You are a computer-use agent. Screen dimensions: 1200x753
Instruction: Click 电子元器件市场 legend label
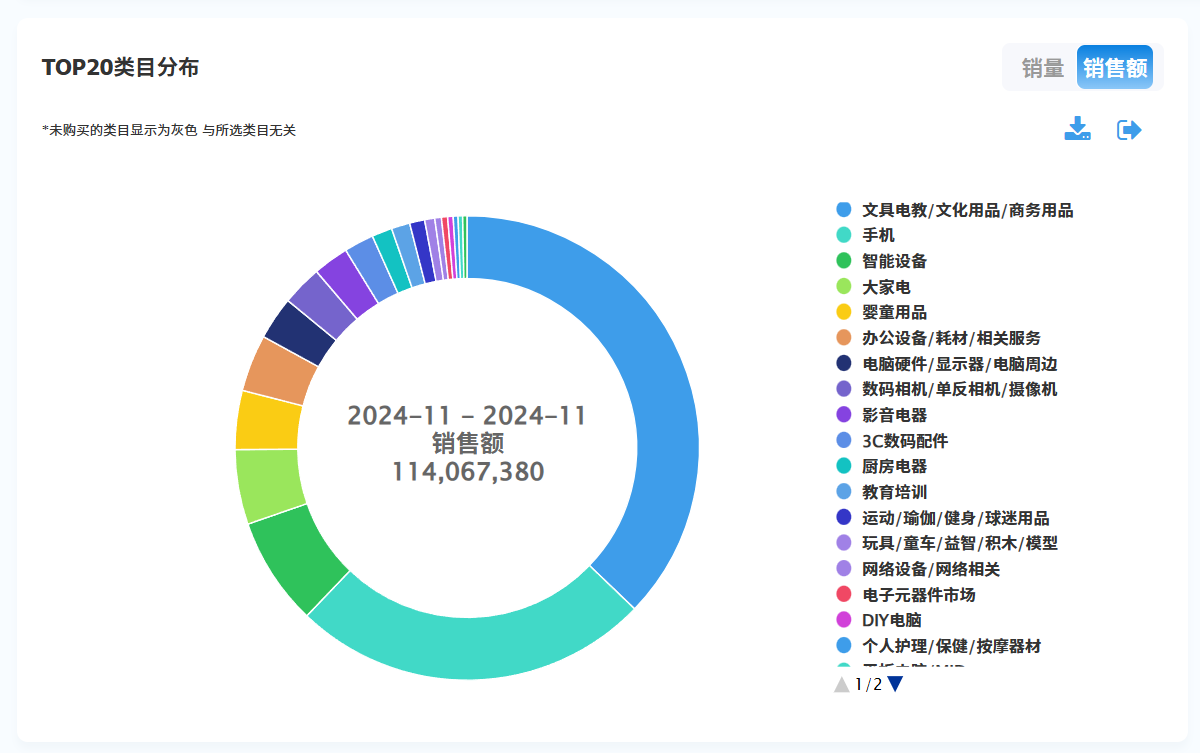click(919, 595)
